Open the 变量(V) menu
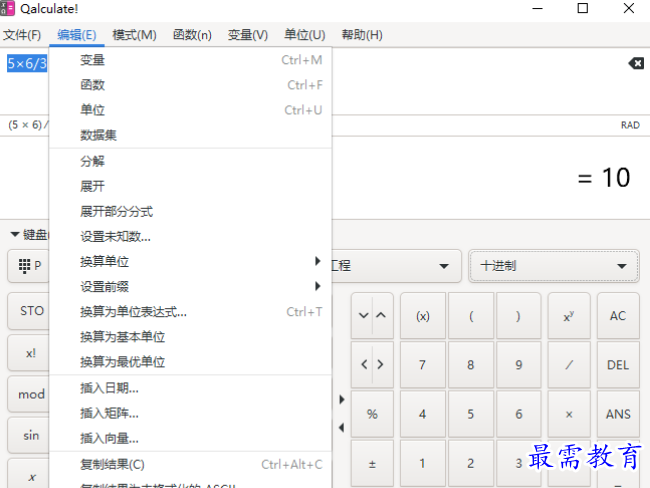This screenshot has height=488, width=650. click(x=248, y=35)
